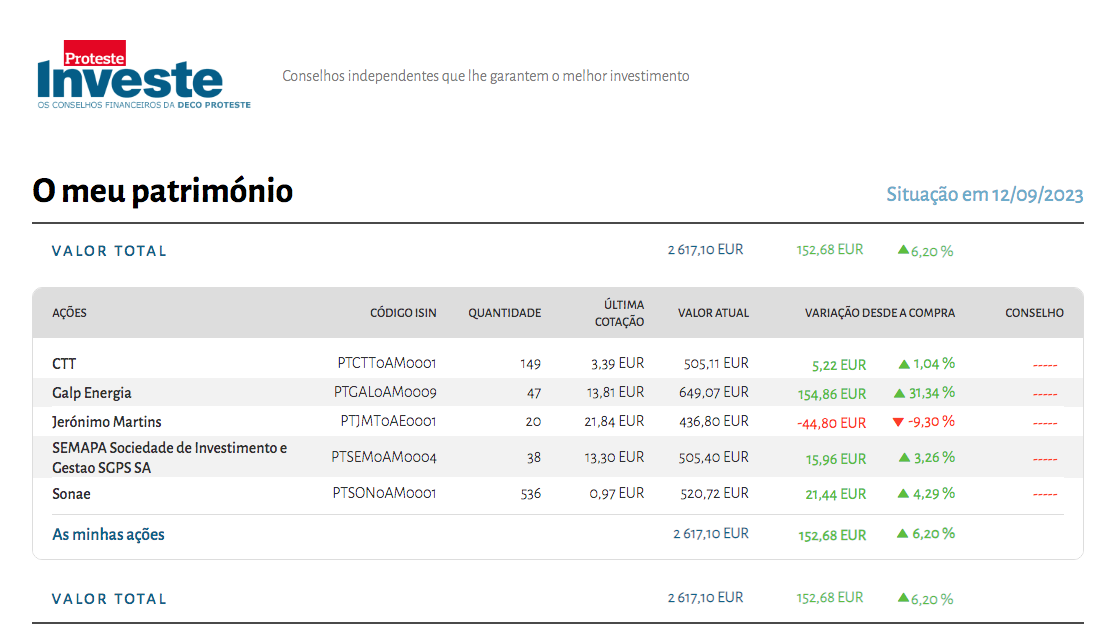Click the Conselho dashes for Jerónimo Martins
Image resolution: width=1106 pixels, height=637 pixels.
pos(1045,423)
